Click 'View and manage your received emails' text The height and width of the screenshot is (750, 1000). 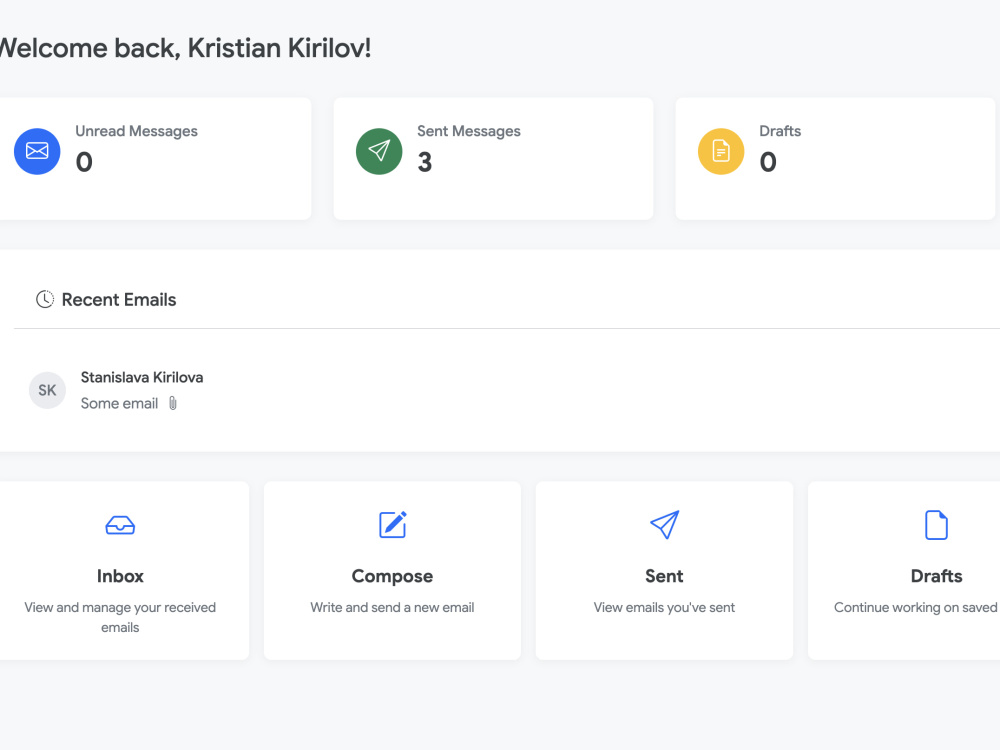[x=120, y=617]
